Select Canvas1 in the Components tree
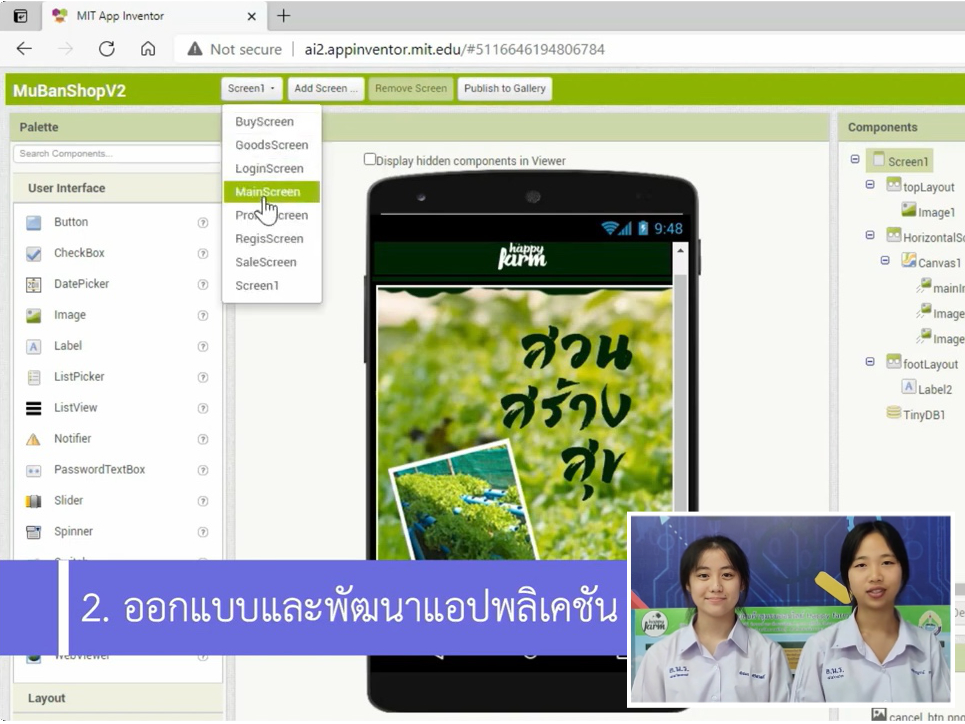 pyautogui.click(x=939, y=263)
